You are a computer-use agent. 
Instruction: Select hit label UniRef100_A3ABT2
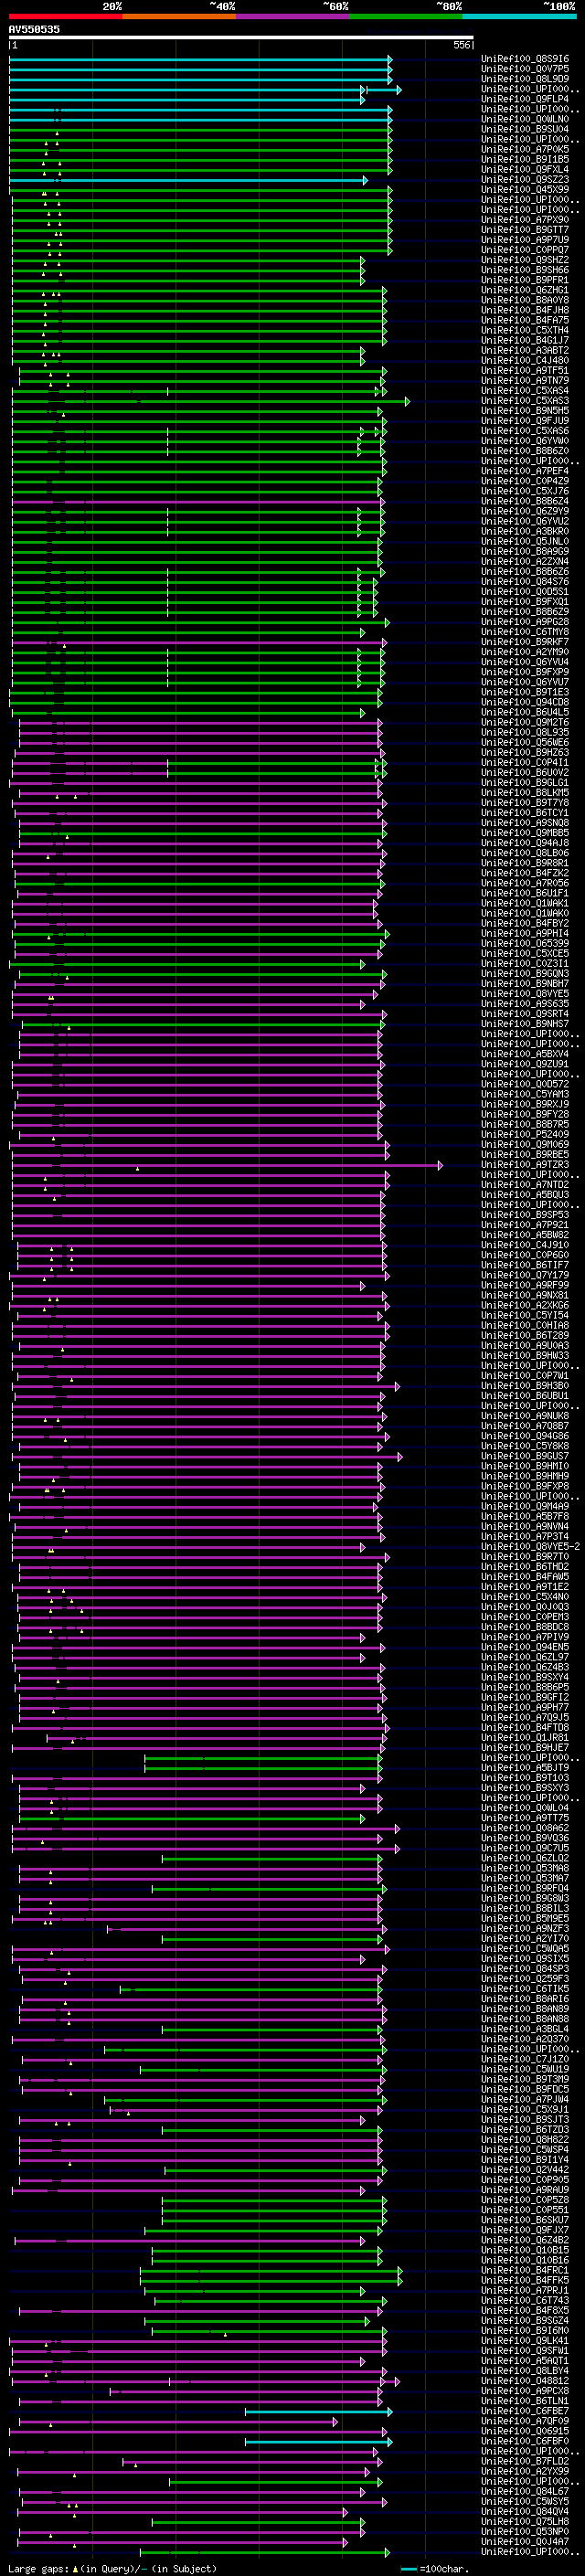tap(525, 350)
